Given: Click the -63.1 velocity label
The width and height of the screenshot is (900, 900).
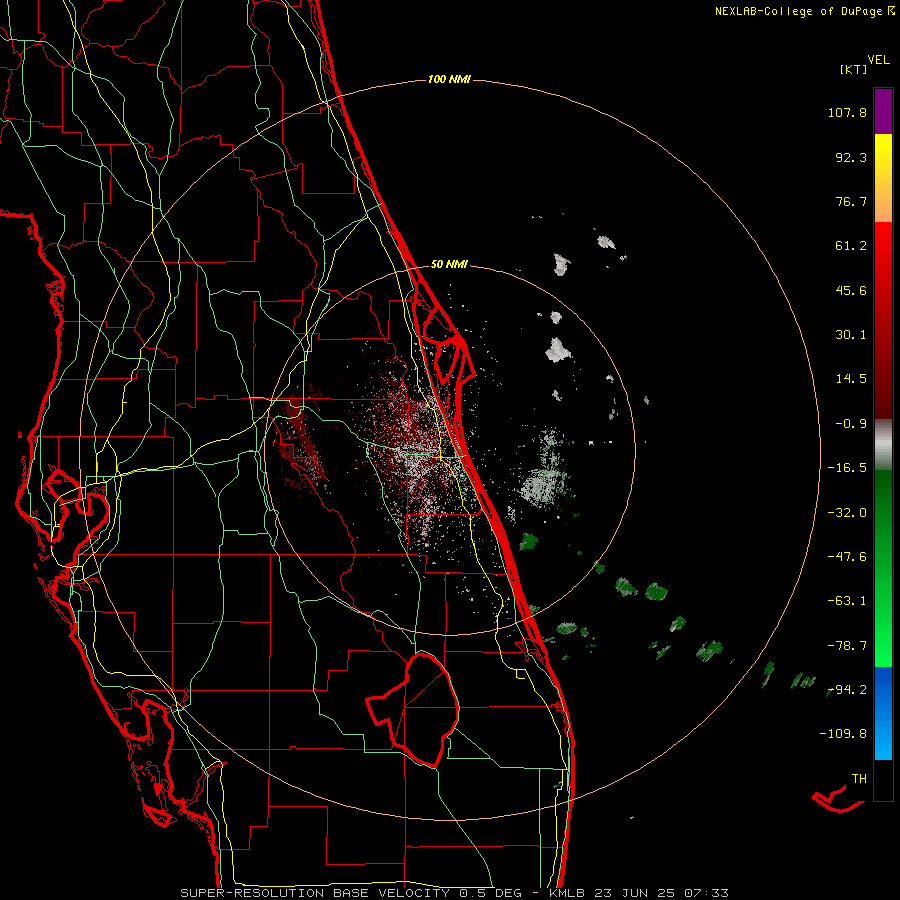Looking at the screenshot, I should (x=847, y=601).
